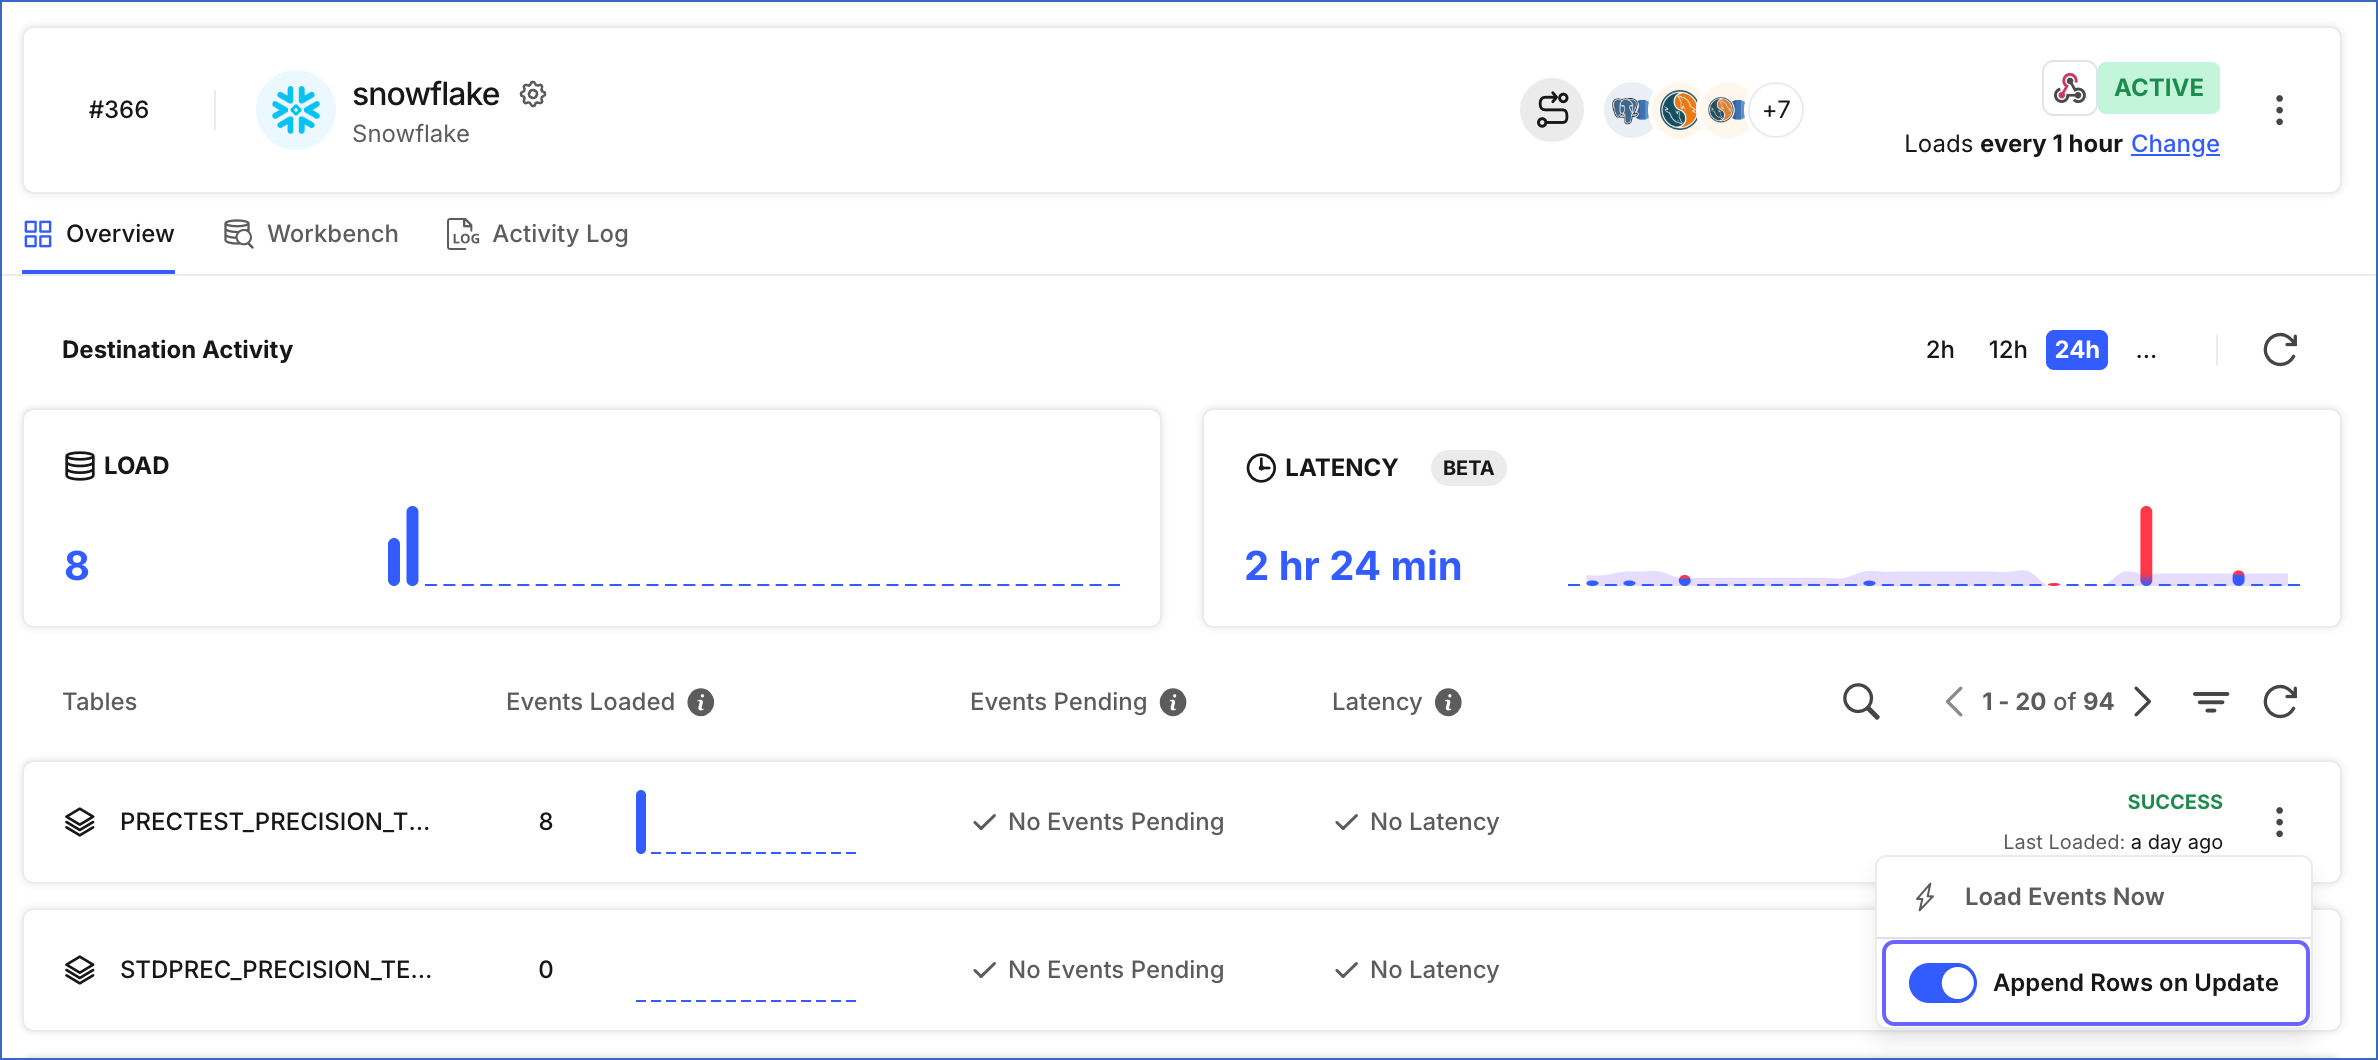
Task: Click the Events Loaded column header
Action: pyautogui.click(x=590, y=702)
